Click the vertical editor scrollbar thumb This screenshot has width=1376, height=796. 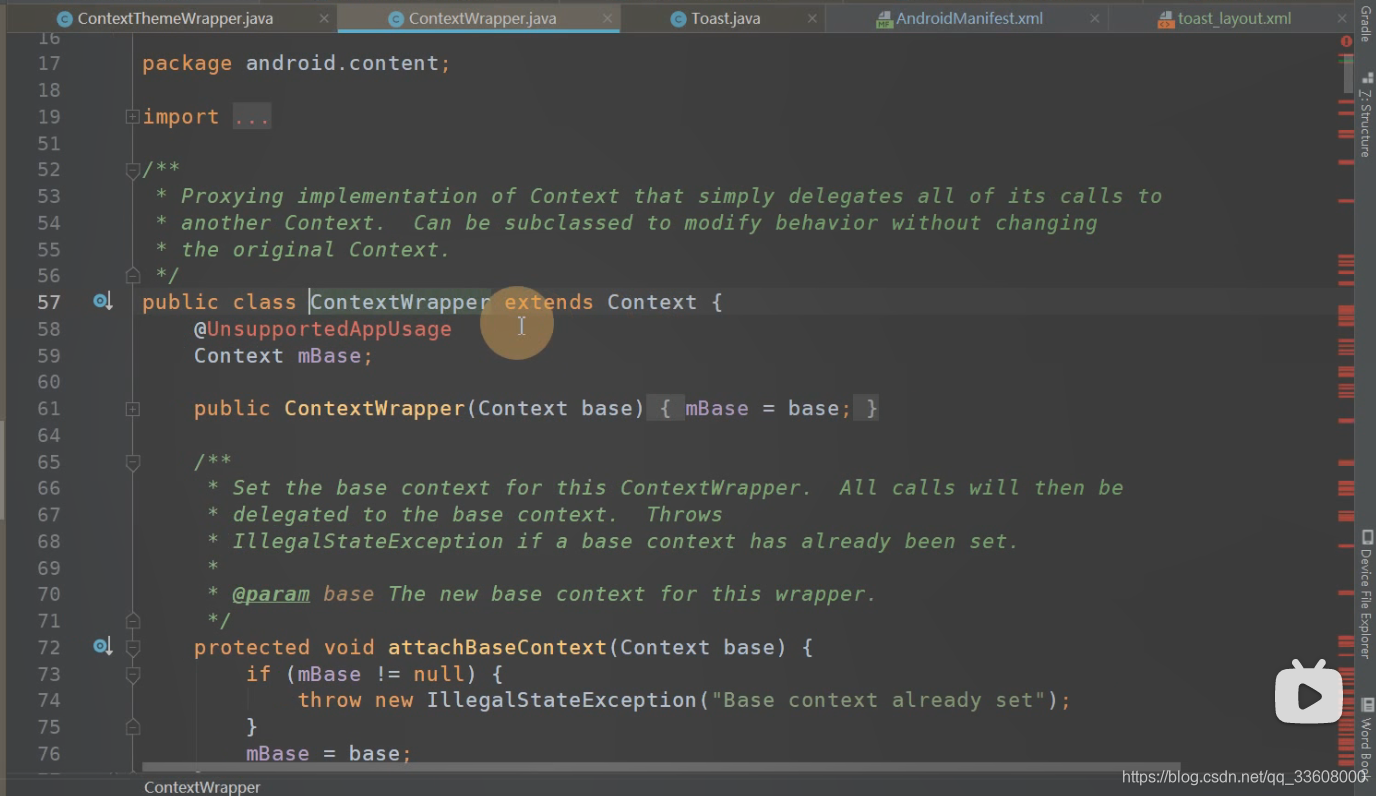(1346, 75)
